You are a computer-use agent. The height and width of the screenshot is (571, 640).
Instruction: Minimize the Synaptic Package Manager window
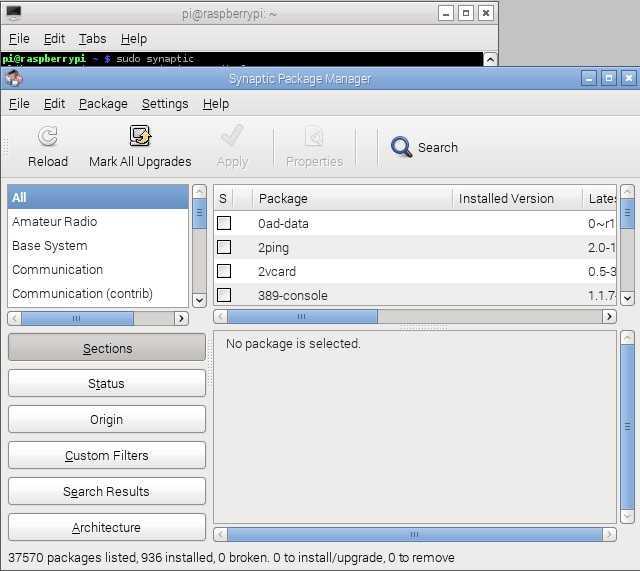click(589, 78)
